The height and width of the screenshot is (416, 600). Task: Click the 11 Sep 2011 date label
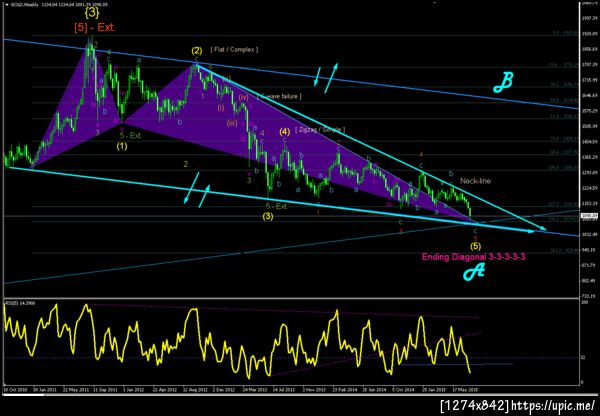click(104, 389)
